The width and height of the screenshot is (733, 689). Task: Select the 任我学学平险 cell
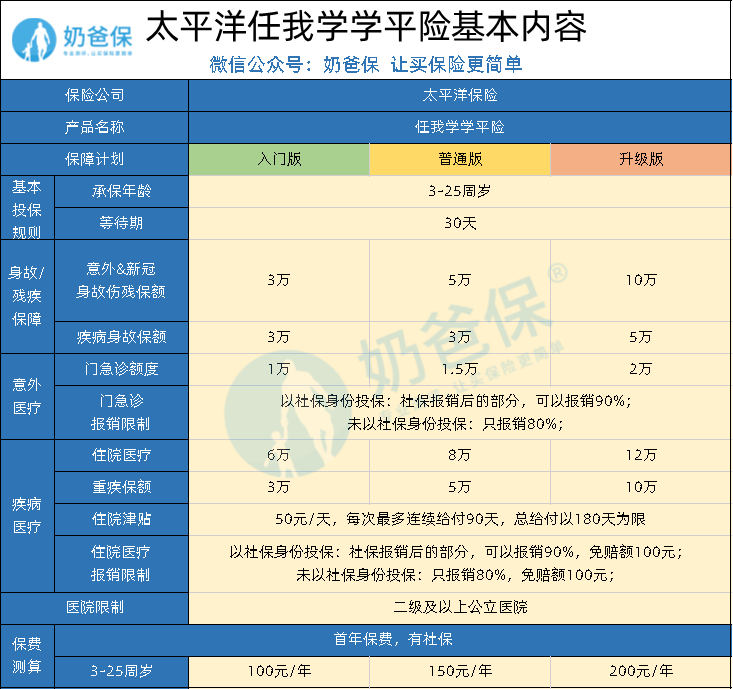(x=460, y=127)
